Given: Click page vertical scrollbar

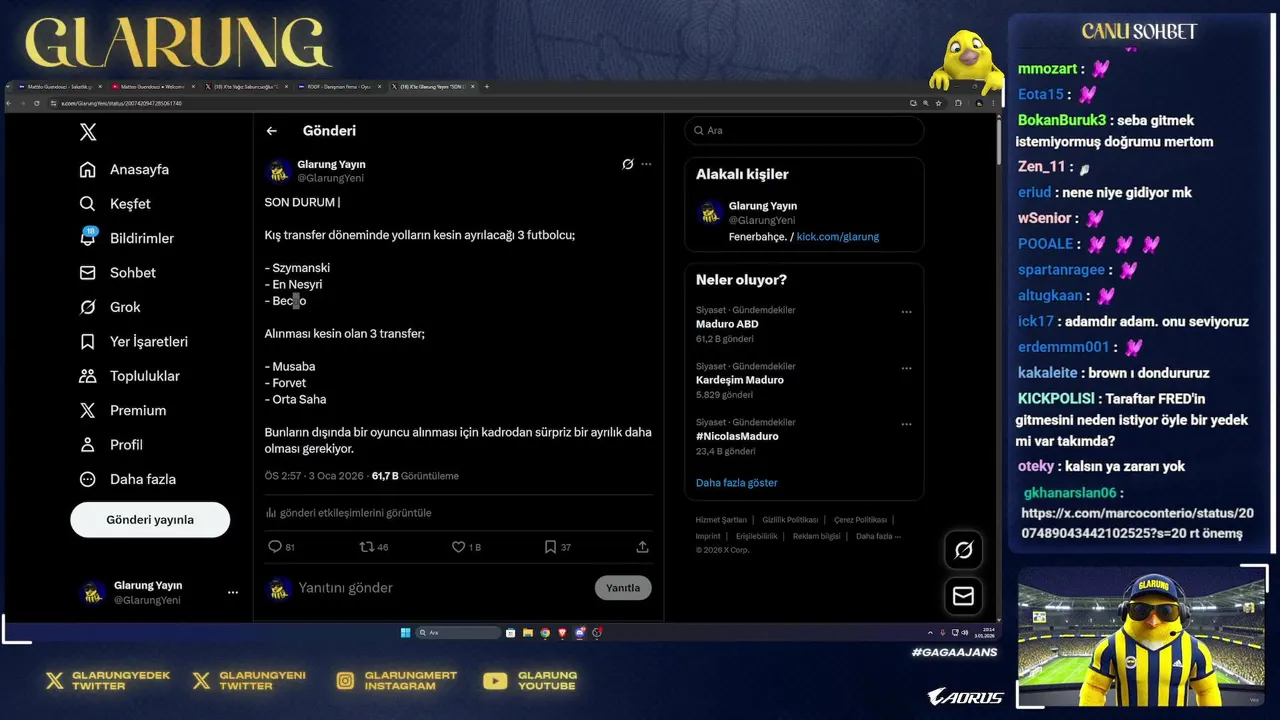Looking at the screenshot, I should click(998, 140).
